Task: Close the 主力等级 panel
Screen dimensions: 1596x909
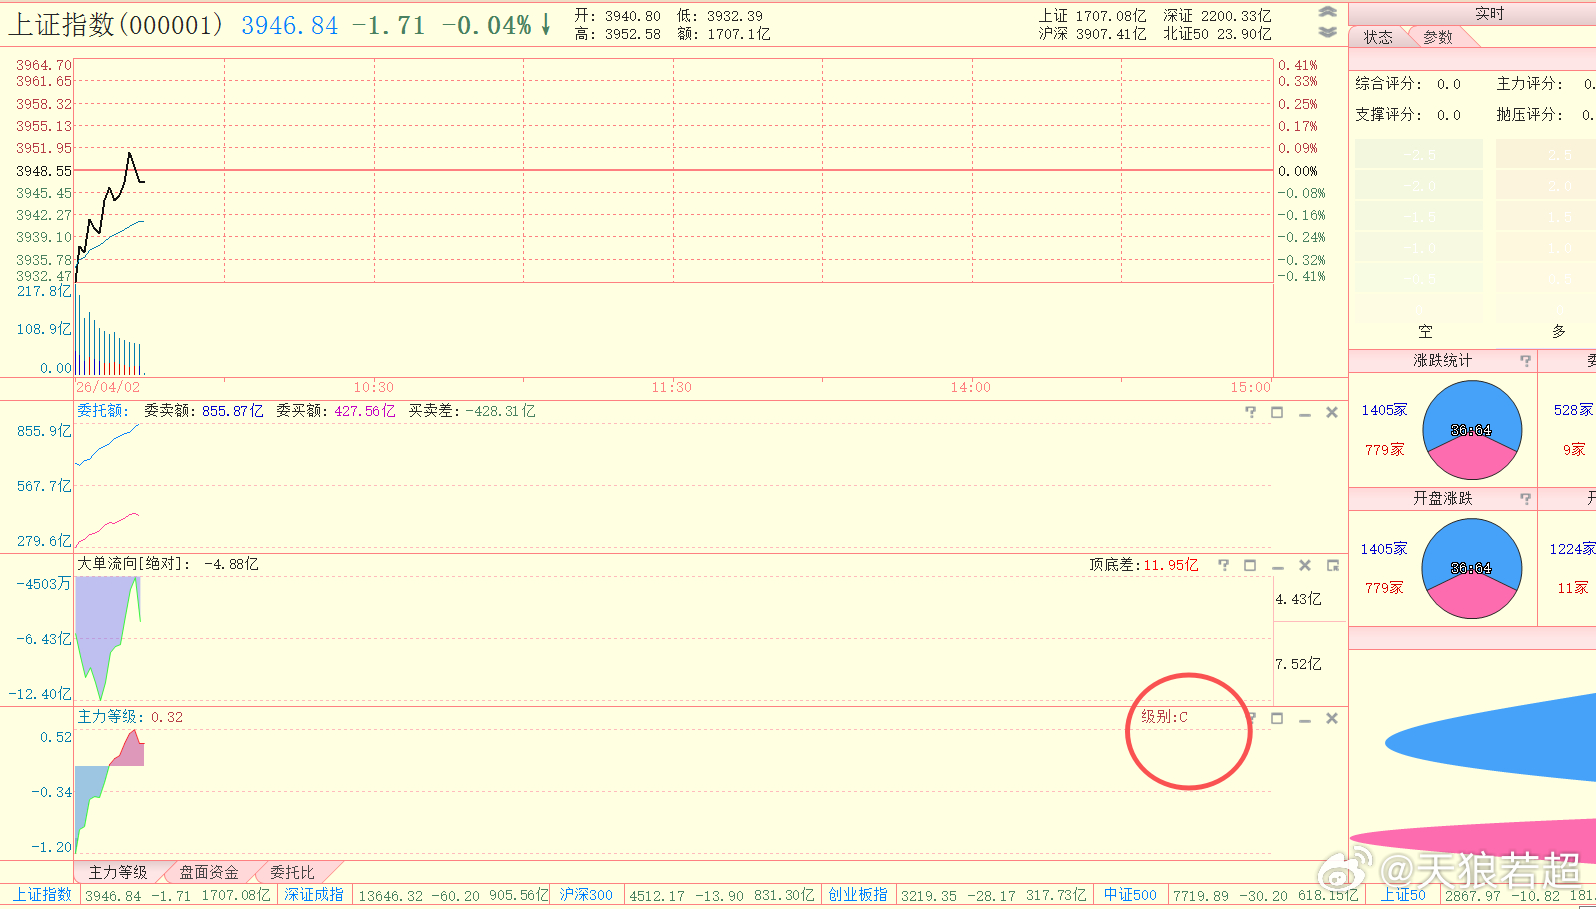Action: pos(1332,718)
